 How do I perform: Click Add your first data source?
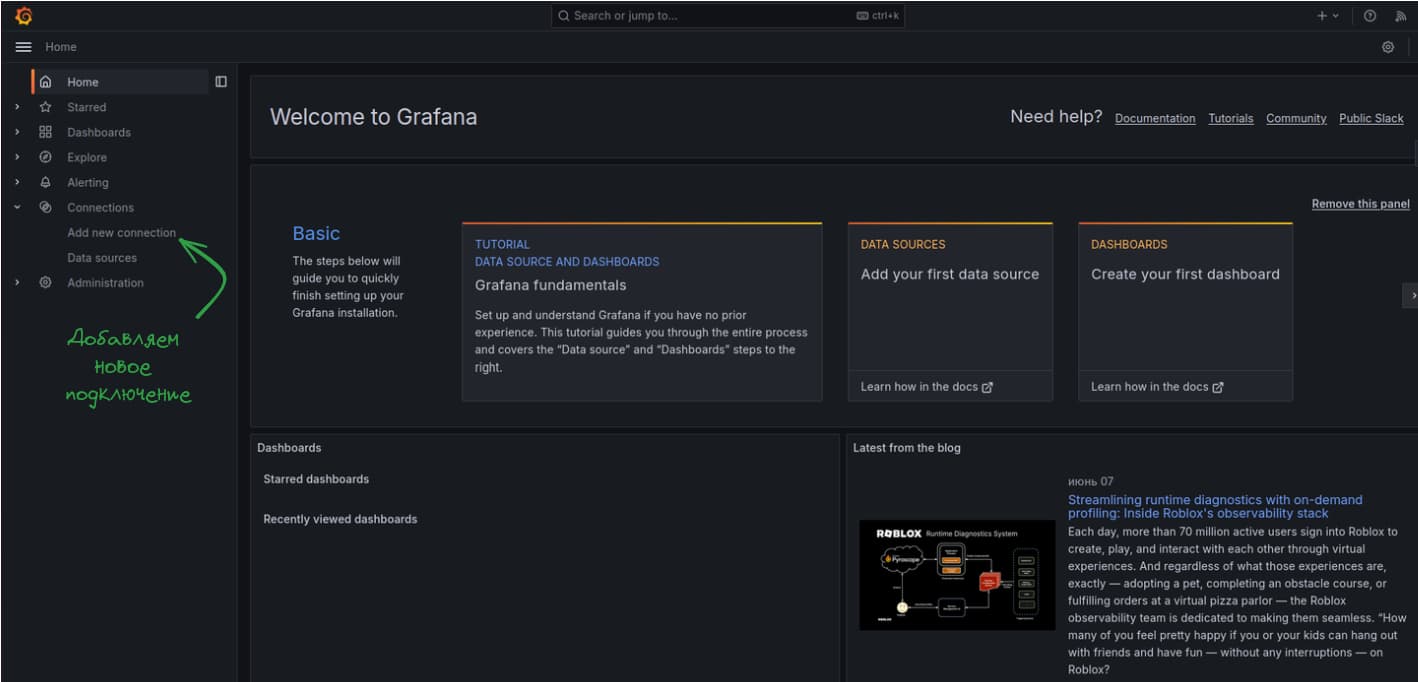point(950,274)
